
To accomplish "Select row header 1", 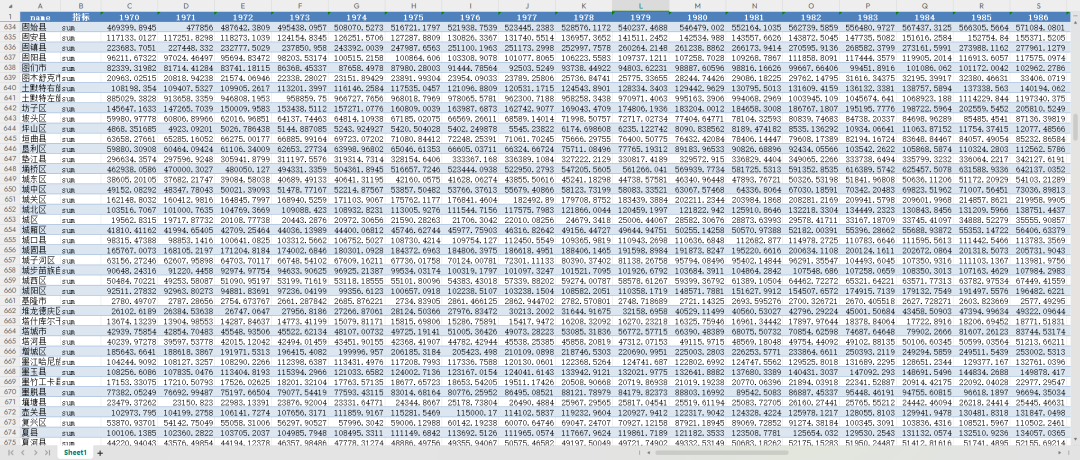I will (x=10, y=15).
